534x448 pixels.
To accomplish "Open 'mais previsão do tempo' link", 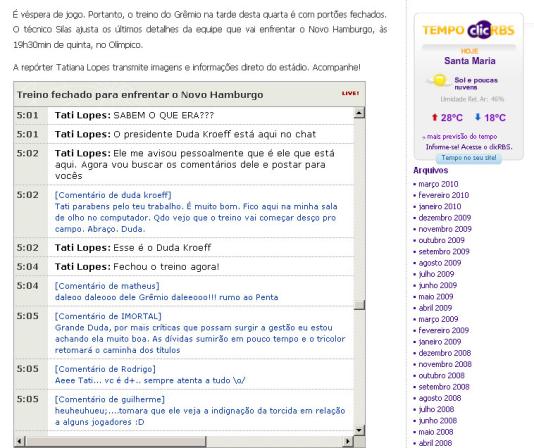I will [462, 136].
